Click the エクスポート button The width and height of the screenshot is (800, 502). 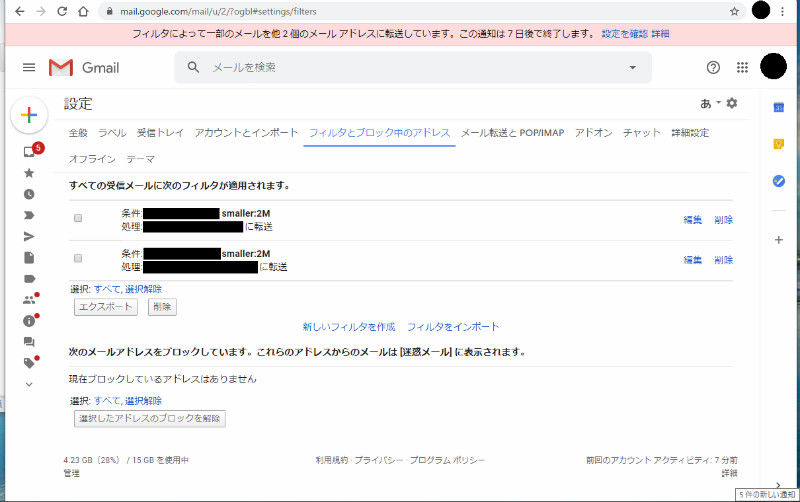pyautogui.click(x=106, y=307)
